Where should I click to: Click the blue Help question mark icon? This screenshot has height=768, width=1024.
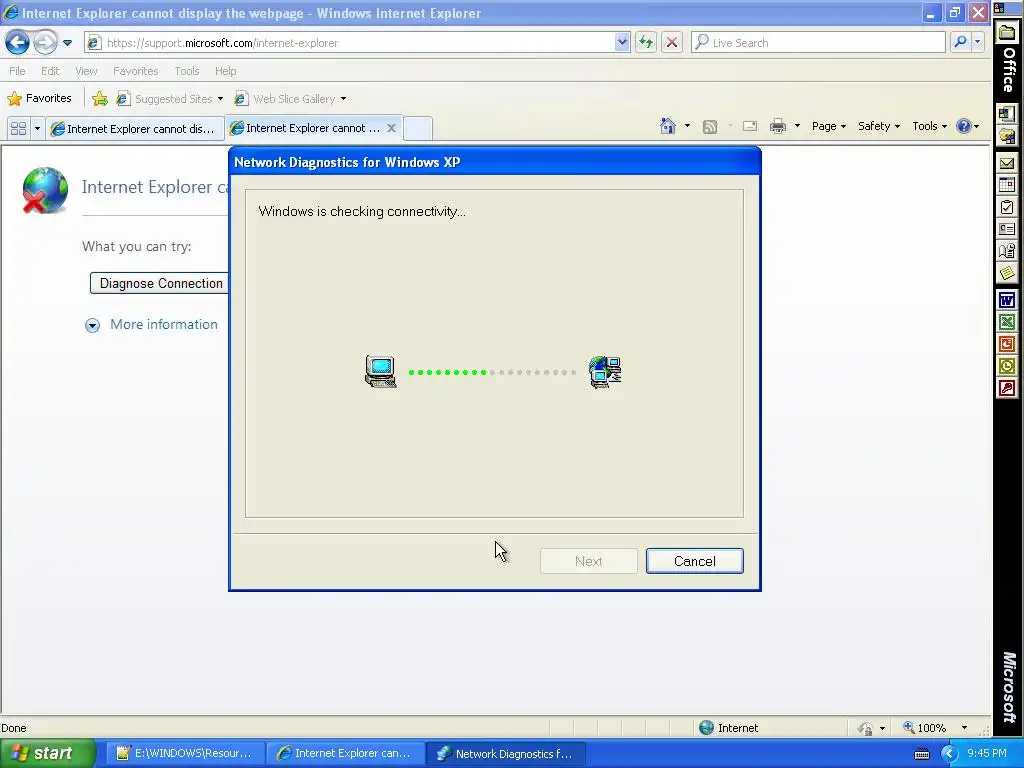coord(963,126)
